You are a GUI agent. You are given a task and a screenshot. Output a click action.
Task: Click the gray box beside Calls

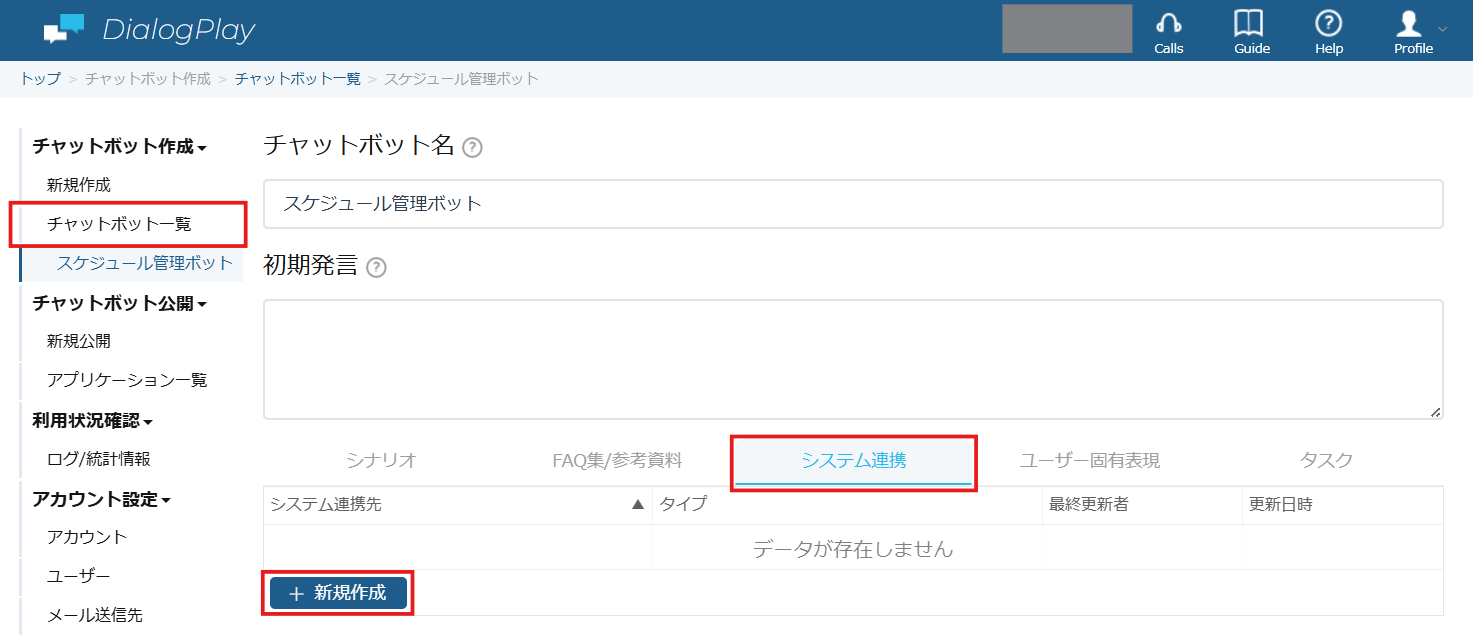[x=1067, y=28]
